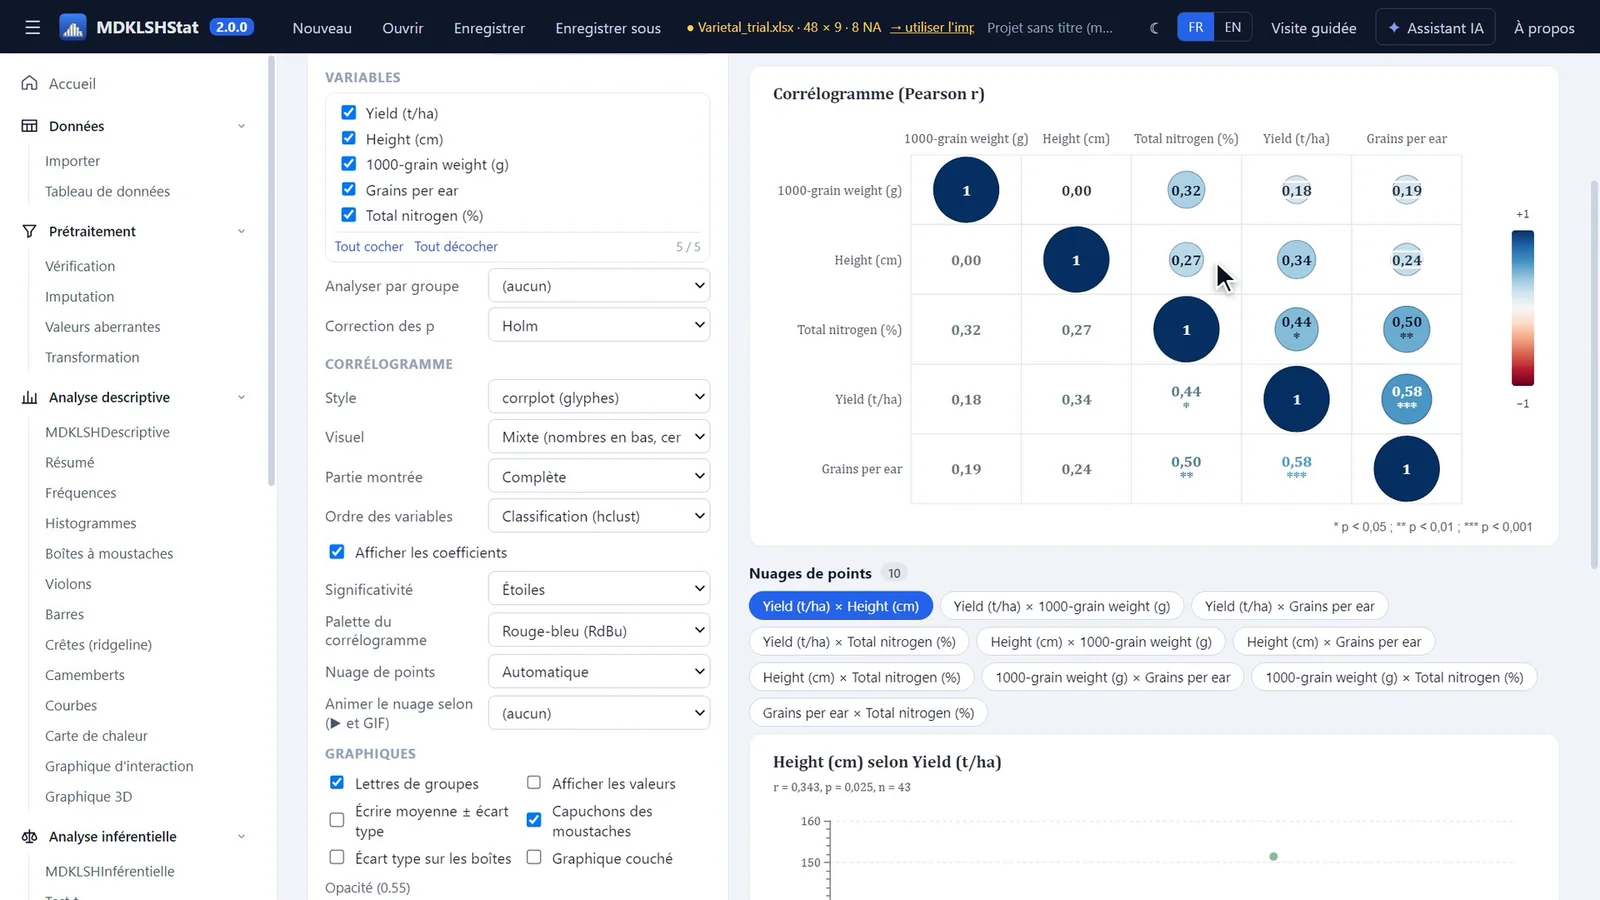Image resolution: width=1600 pixels, height=900 pixels.
Task: Click the Prétraitement filter icon
Action: [30, 231]
